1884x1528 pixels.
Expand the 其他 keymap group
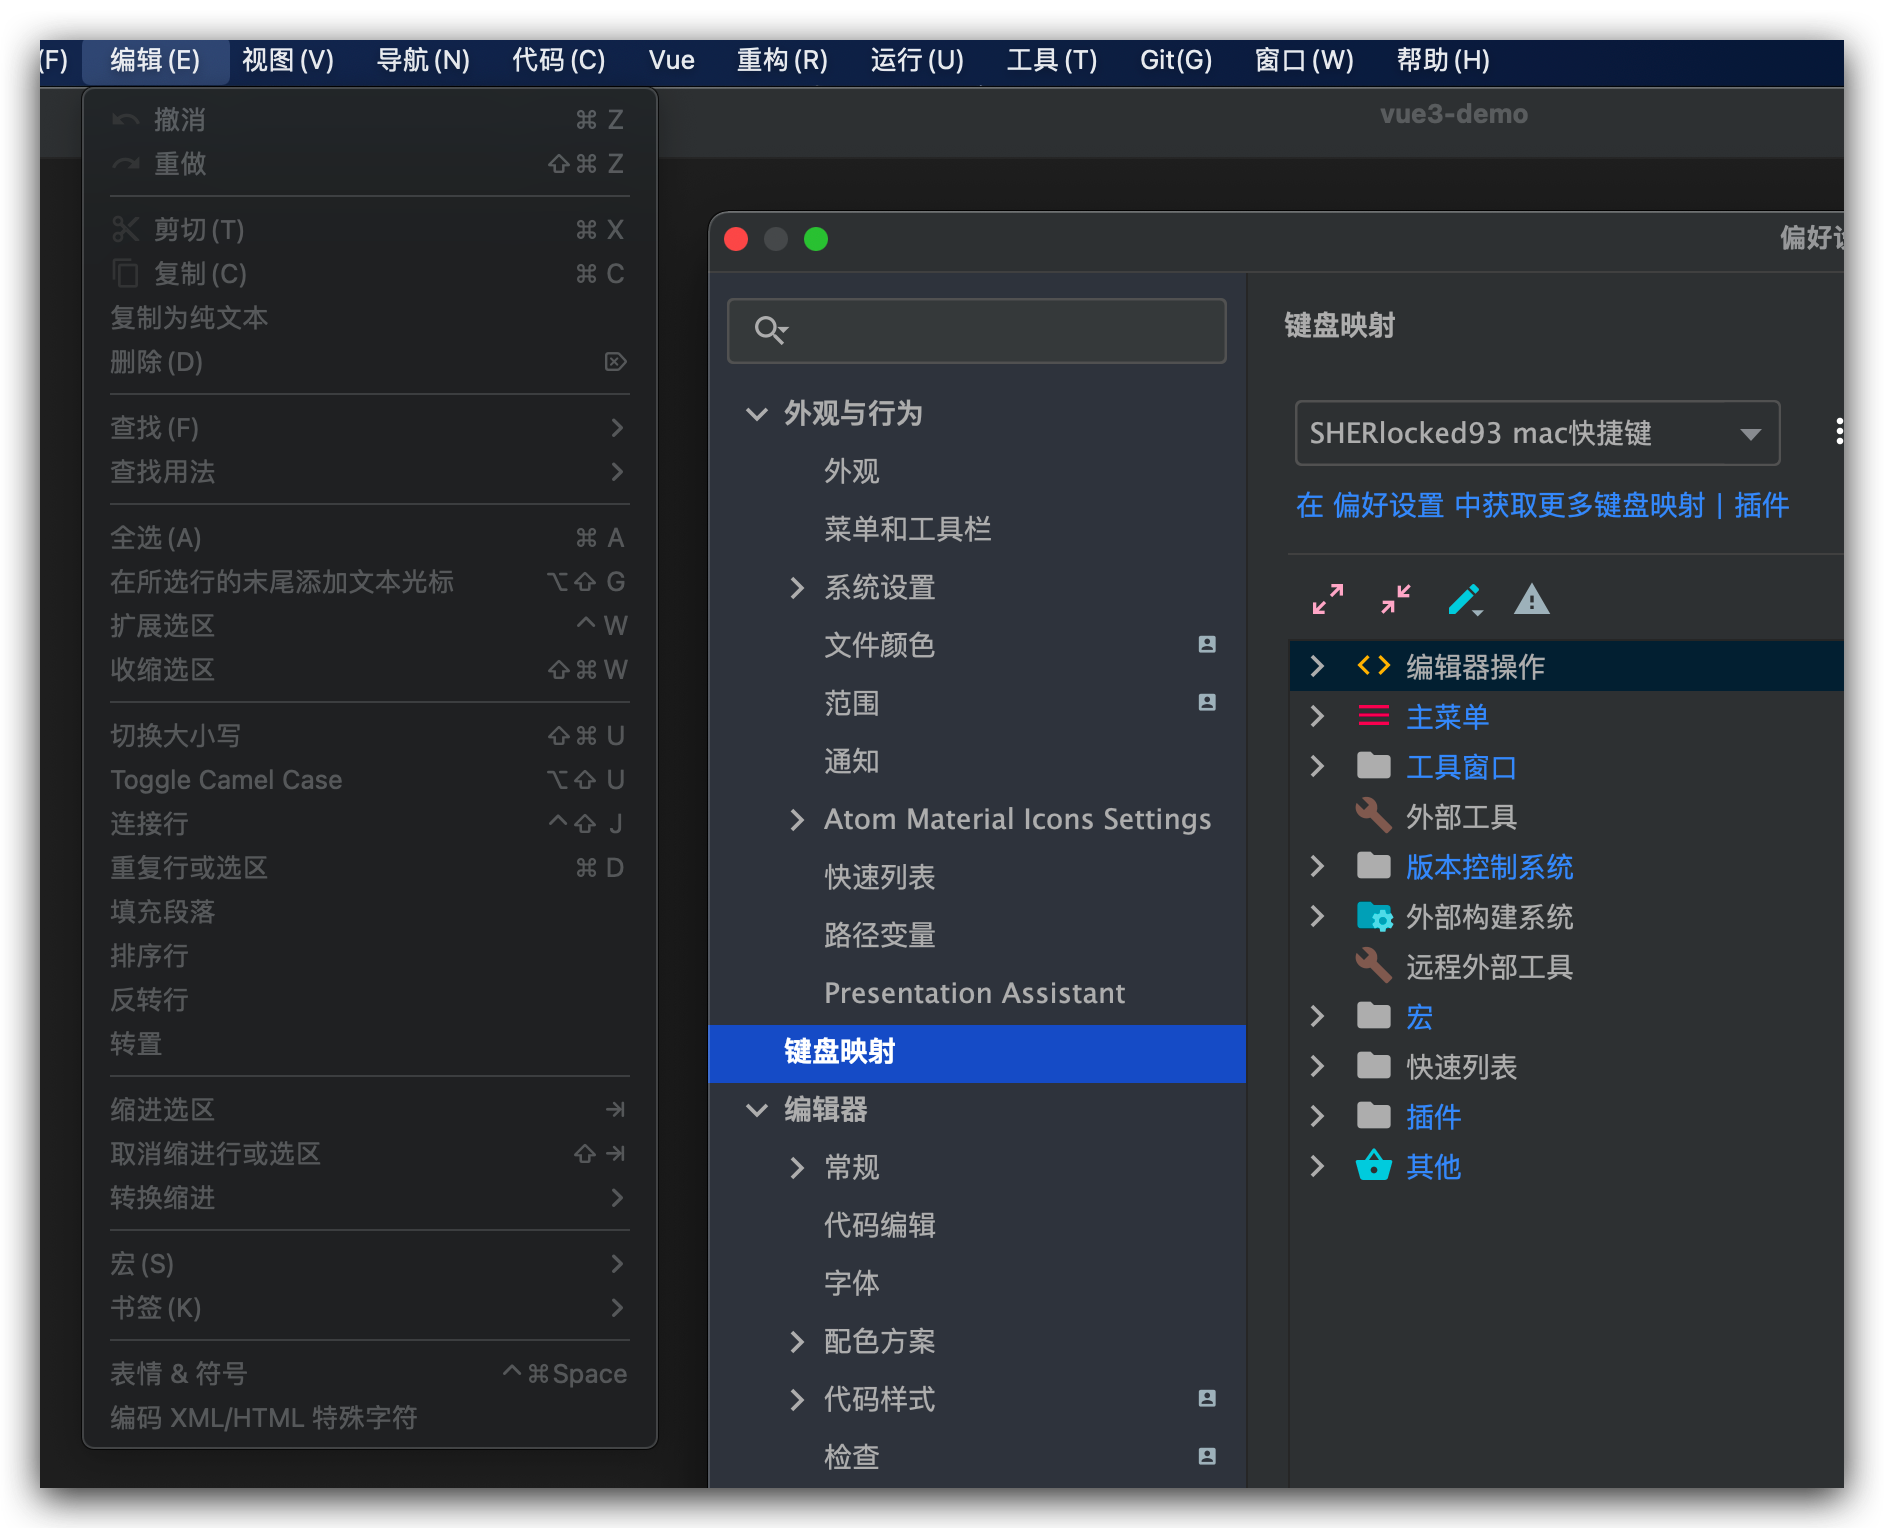click(x=1317, y=1166)
